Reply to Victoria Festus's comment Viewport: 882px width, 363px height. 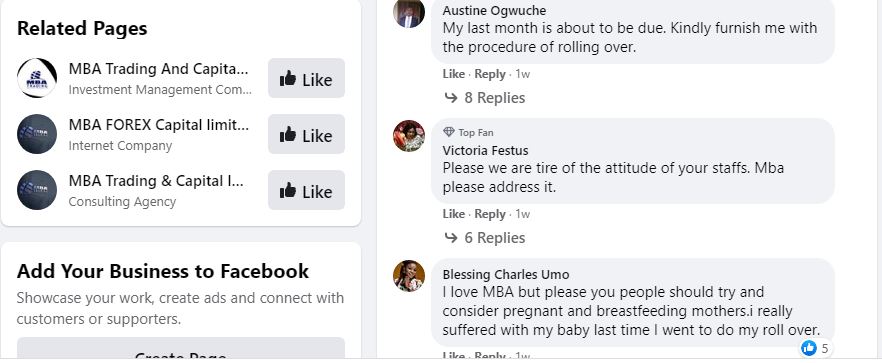click(x=489, y=214)
